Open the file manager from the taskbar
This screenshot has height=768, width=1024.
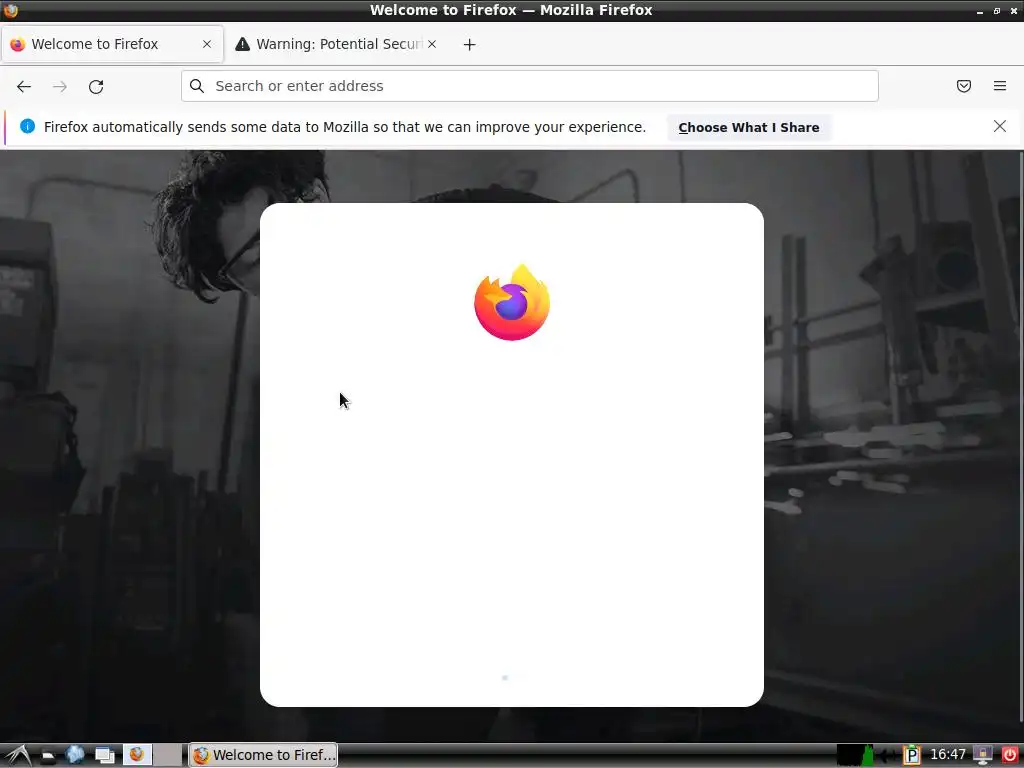pos(48,756)
